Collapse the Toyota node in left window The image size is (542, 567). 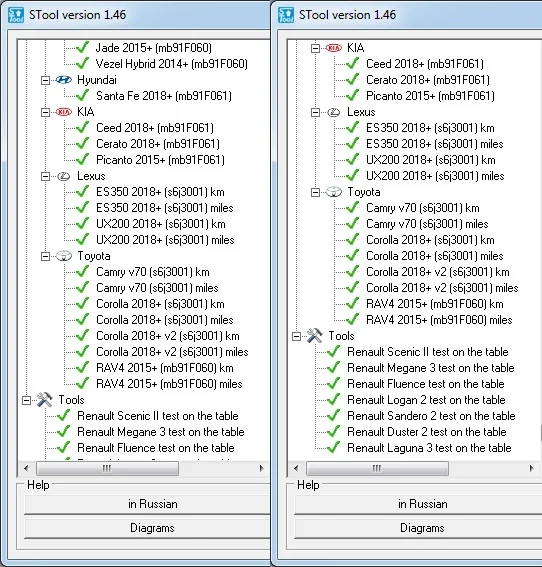pos(45,256)
